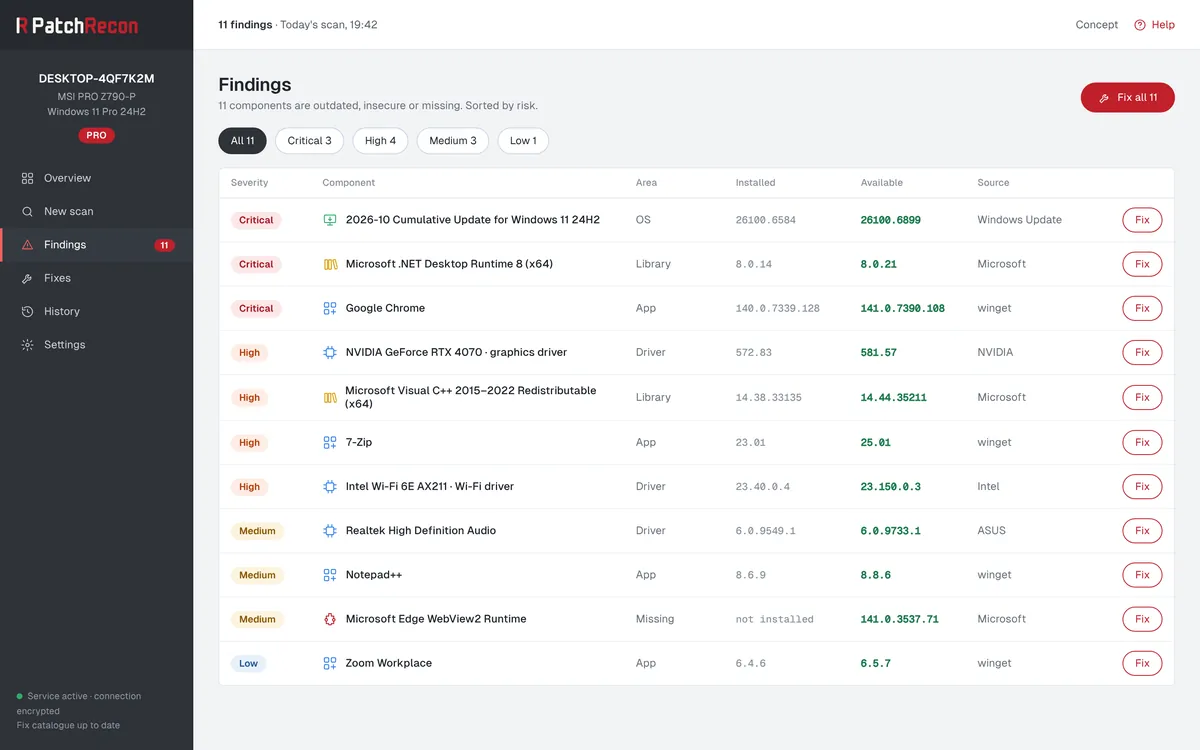Click the Notepad++ app icon

tap(330, 575)
